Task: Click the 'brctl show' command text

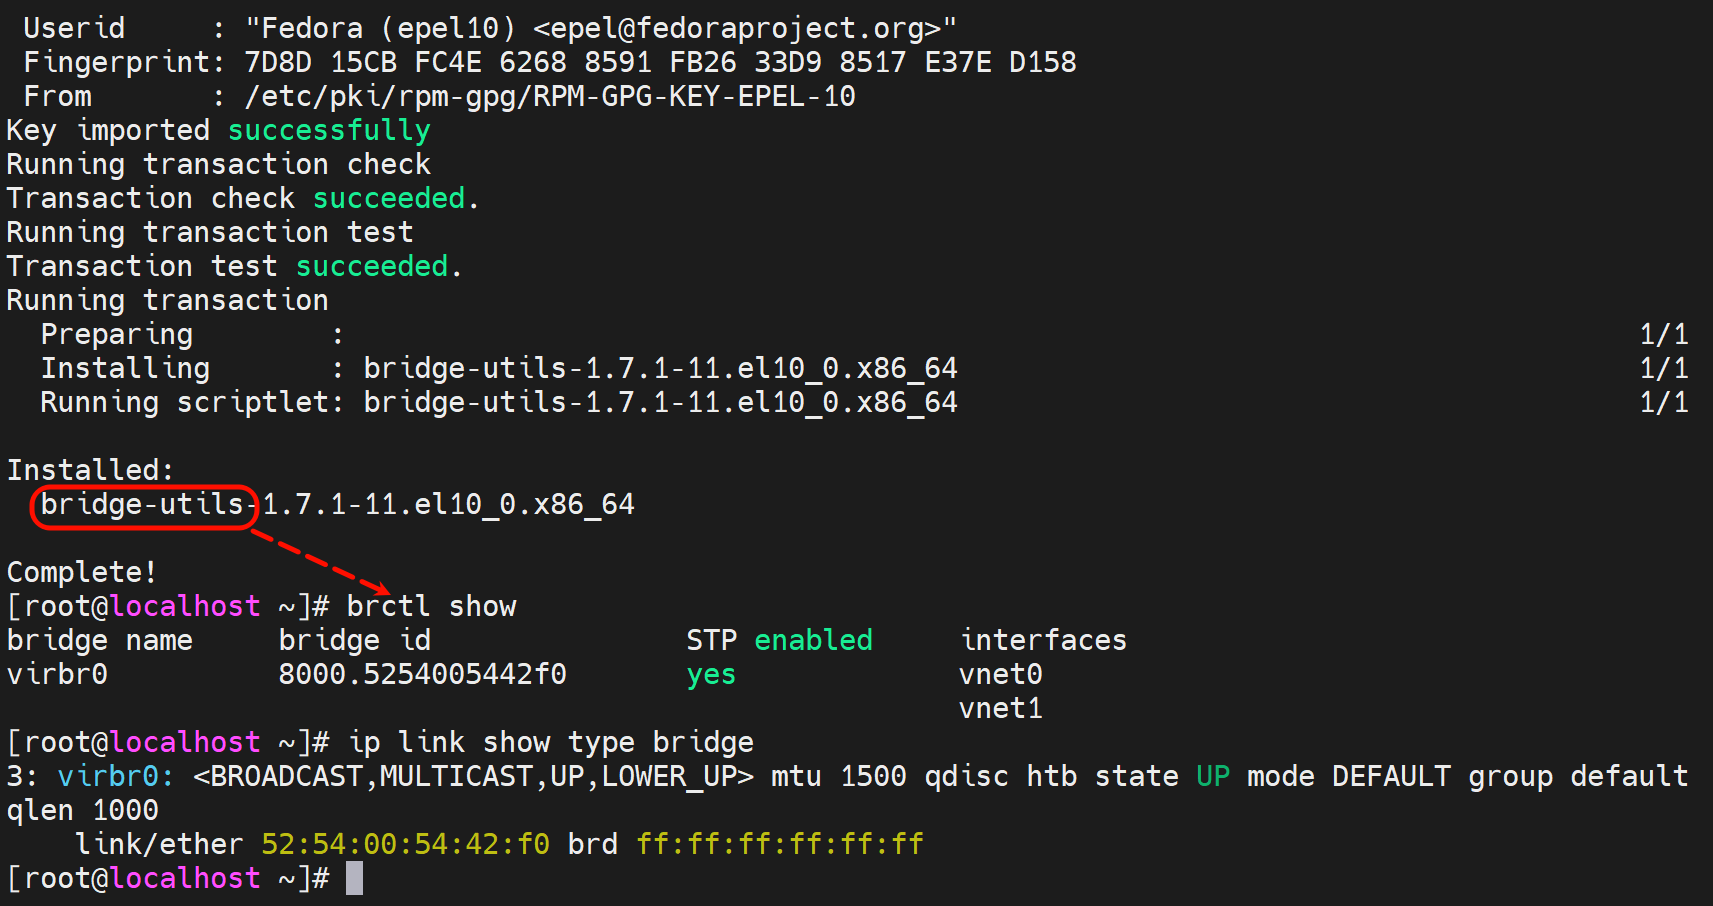Action: [431, 606]
